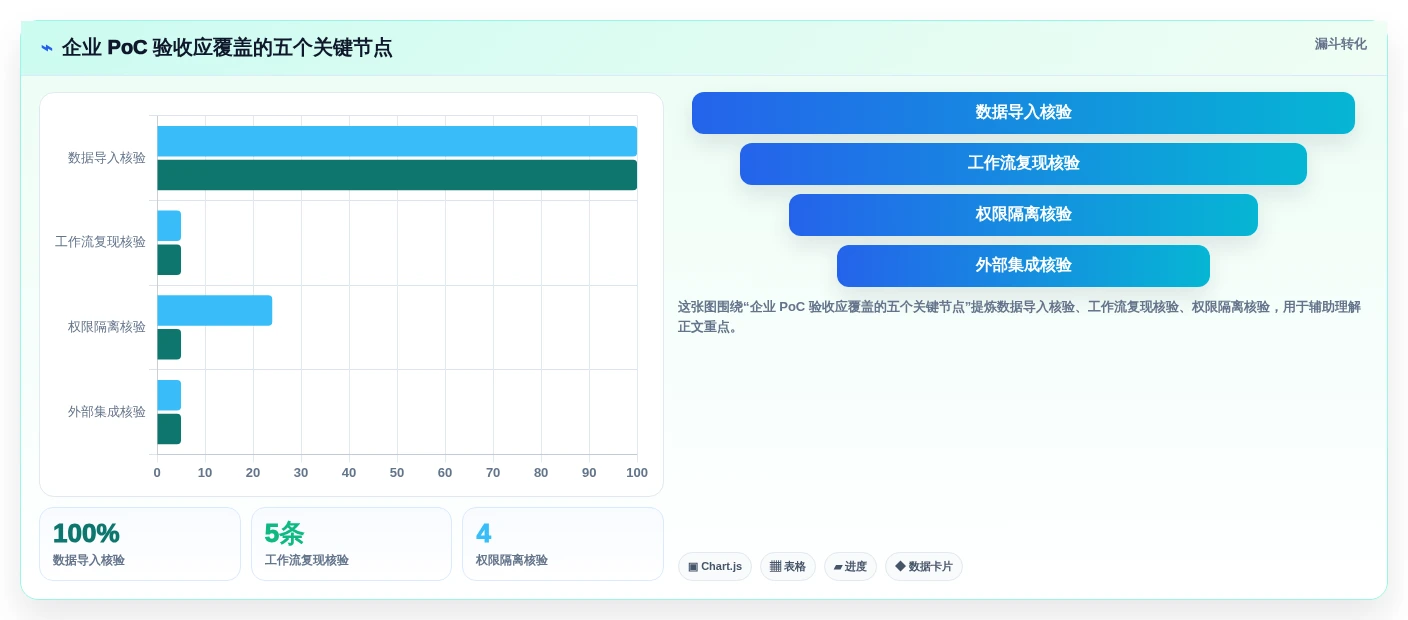Click the light blue 数据导入核验 bar
This screenshot has width=1408, height=620.
[397, 141]
